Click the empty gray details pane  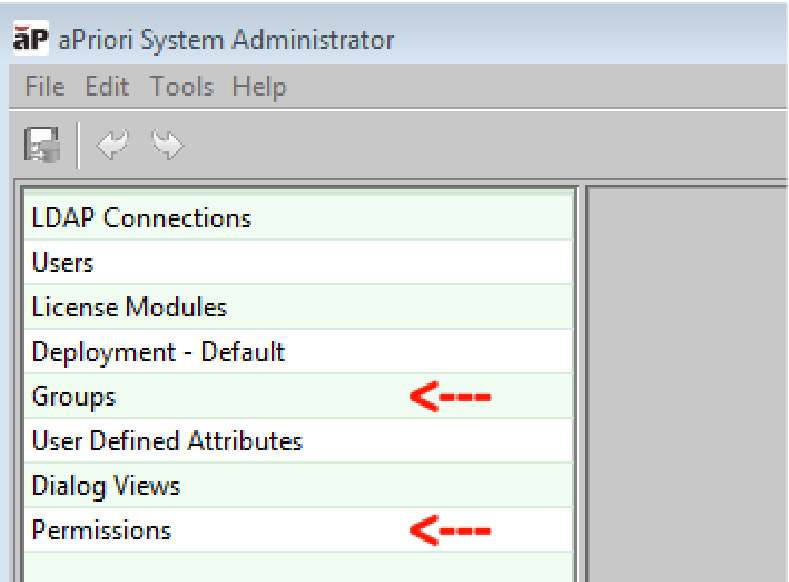click(x=687, y=380)
